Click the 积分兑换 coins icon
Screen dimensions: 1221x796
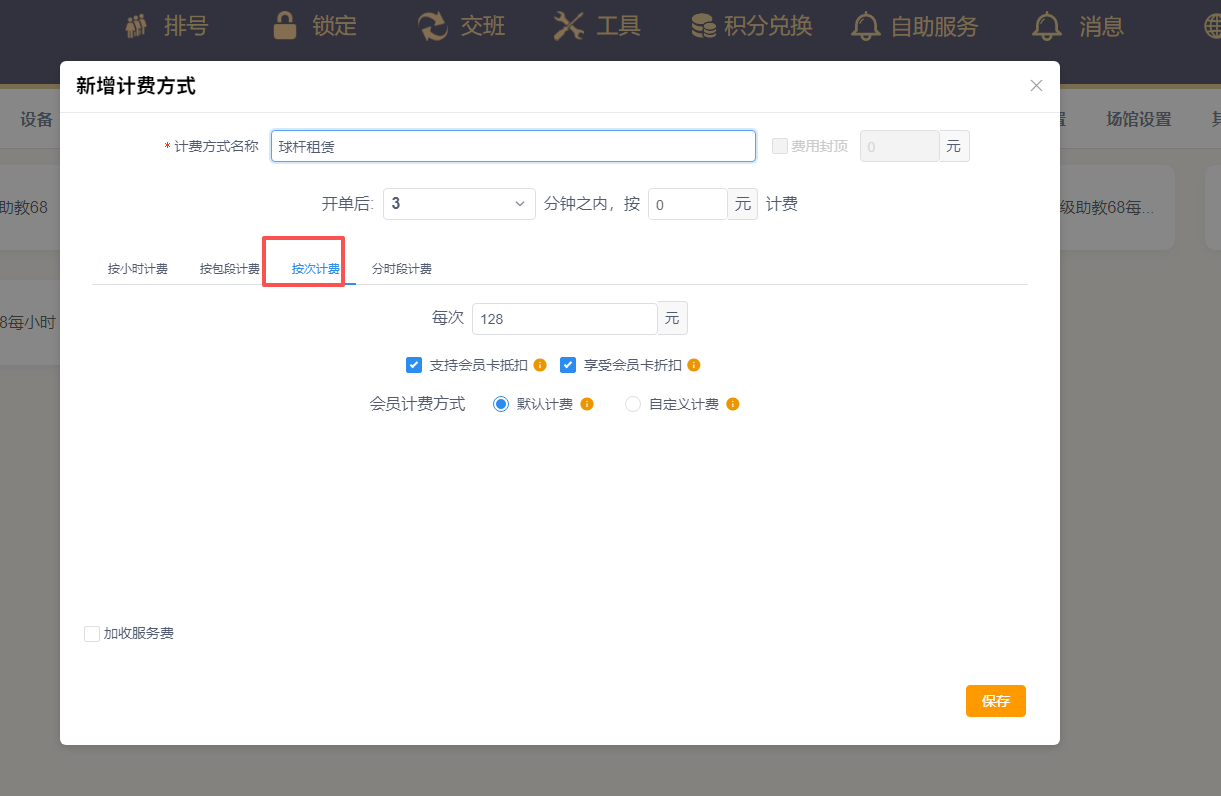[704, 27]
